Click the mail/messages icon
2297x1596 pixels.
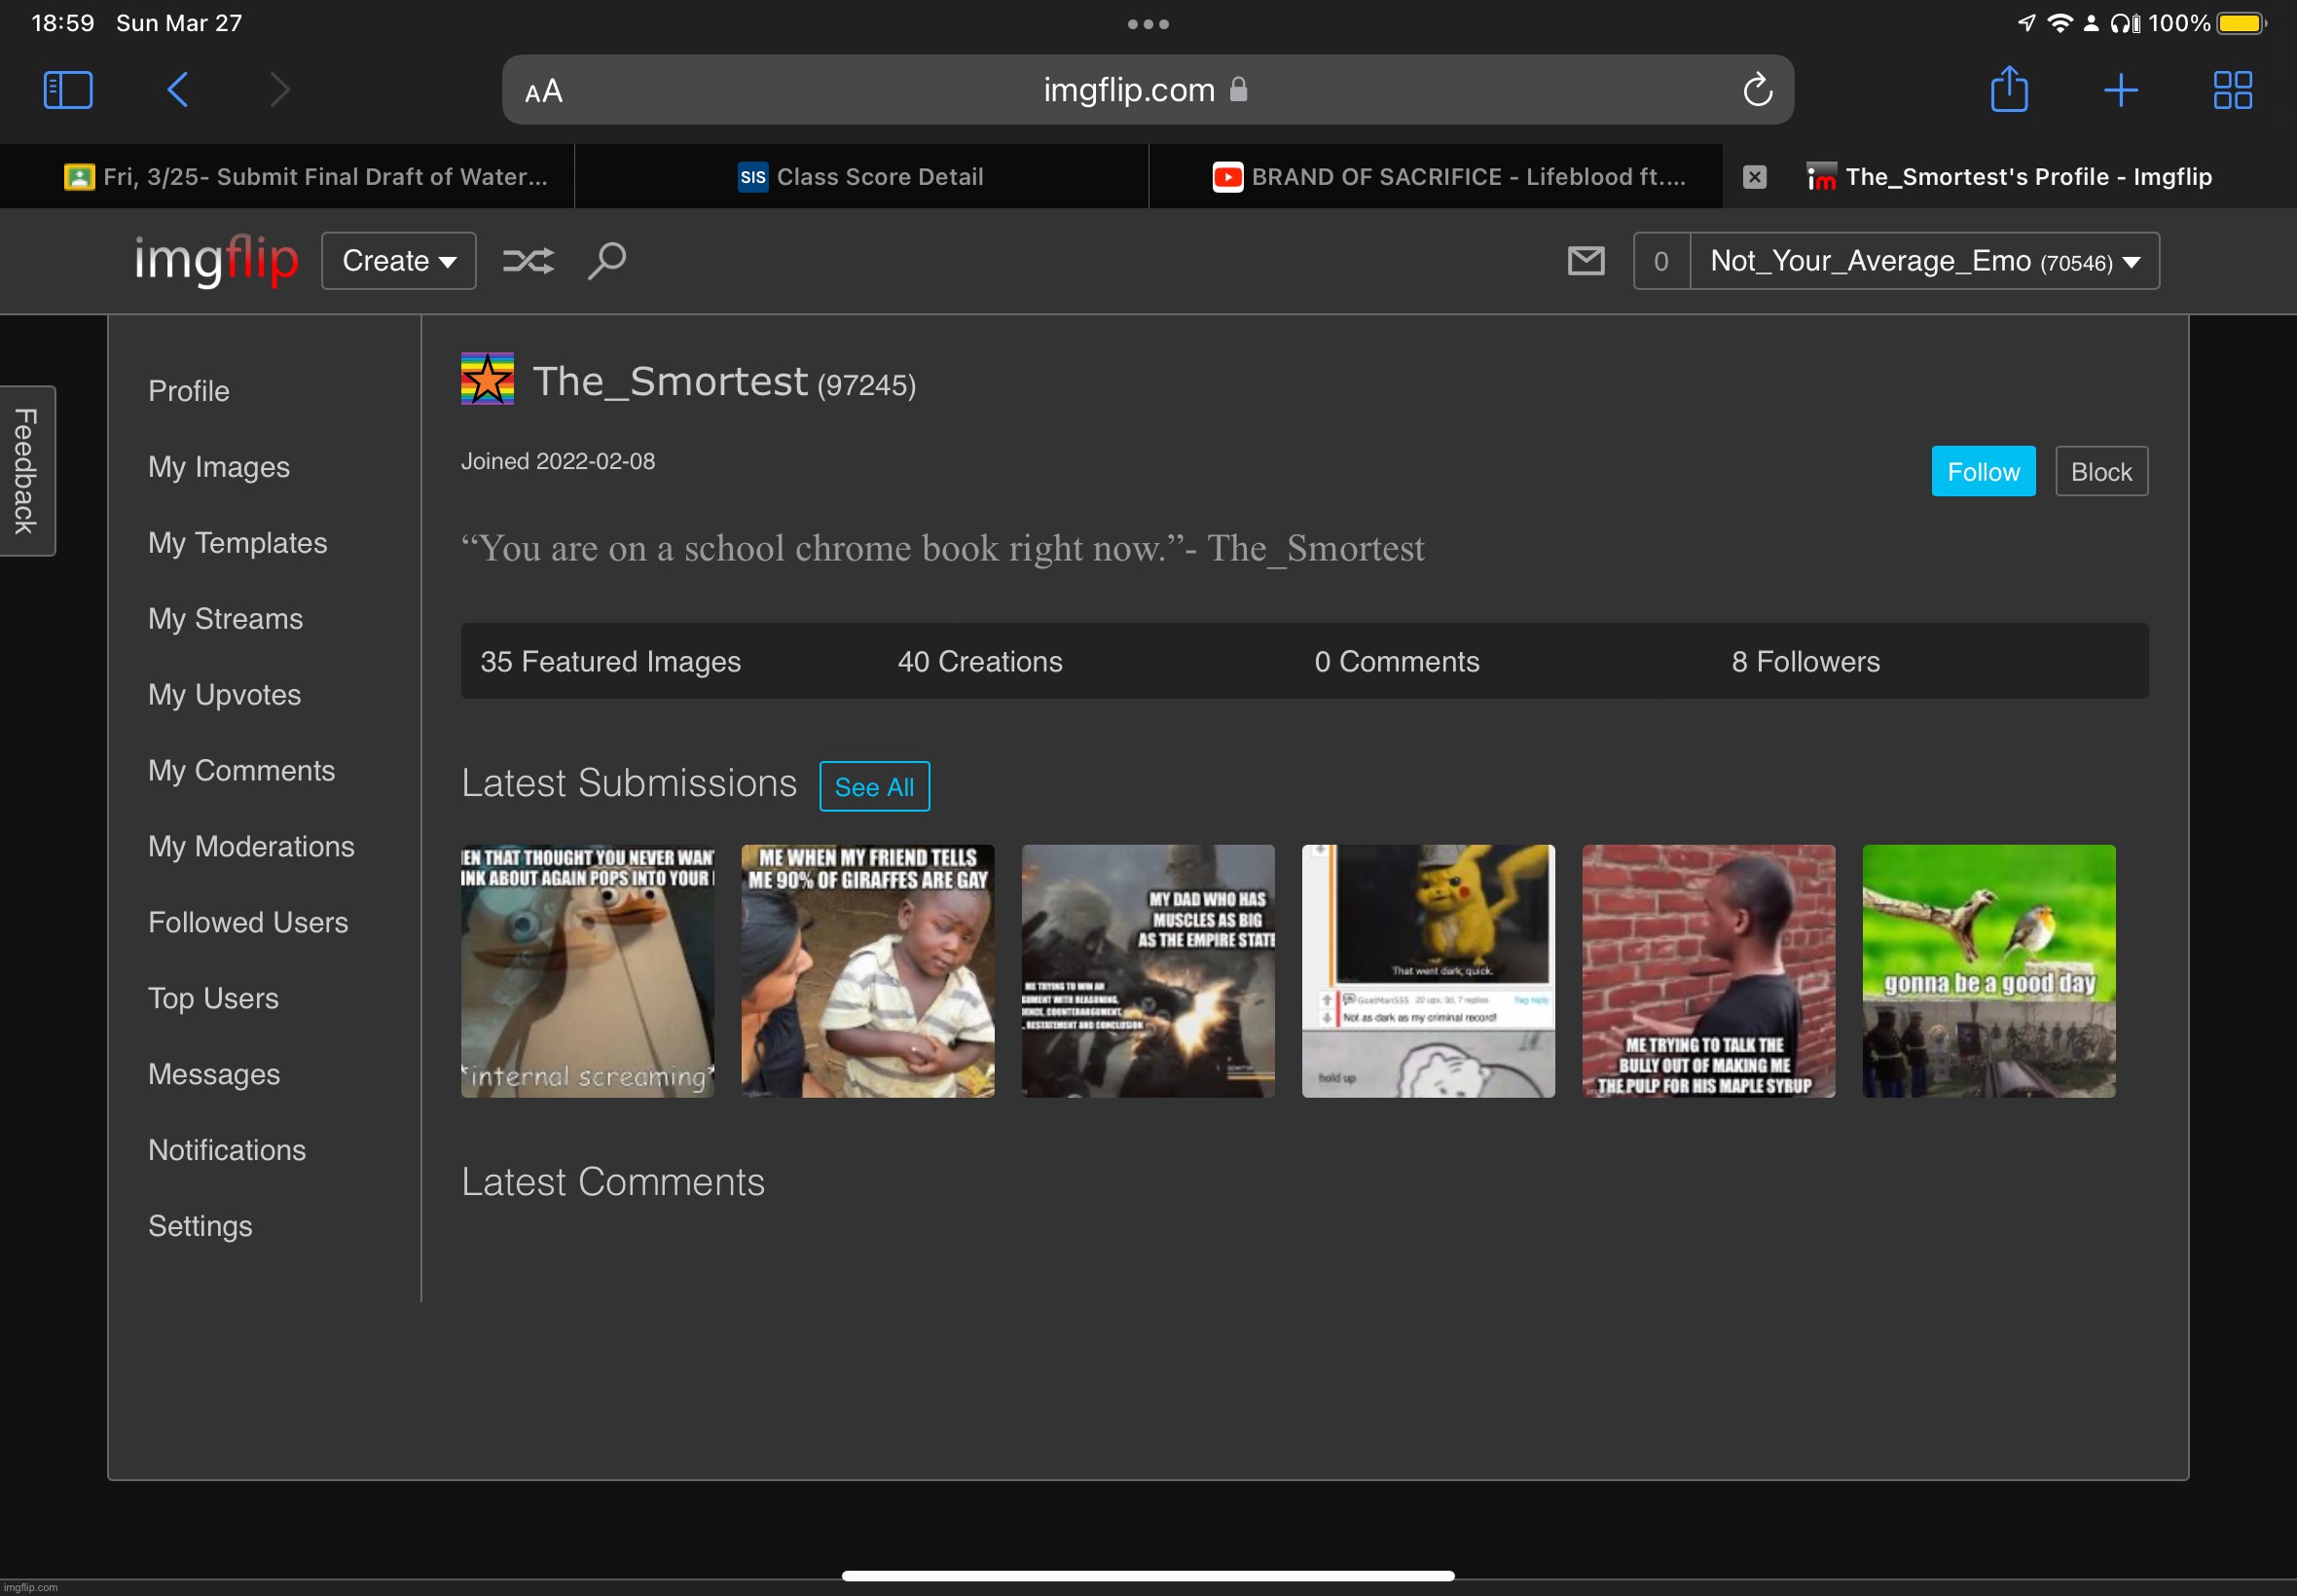point(1586,262)
